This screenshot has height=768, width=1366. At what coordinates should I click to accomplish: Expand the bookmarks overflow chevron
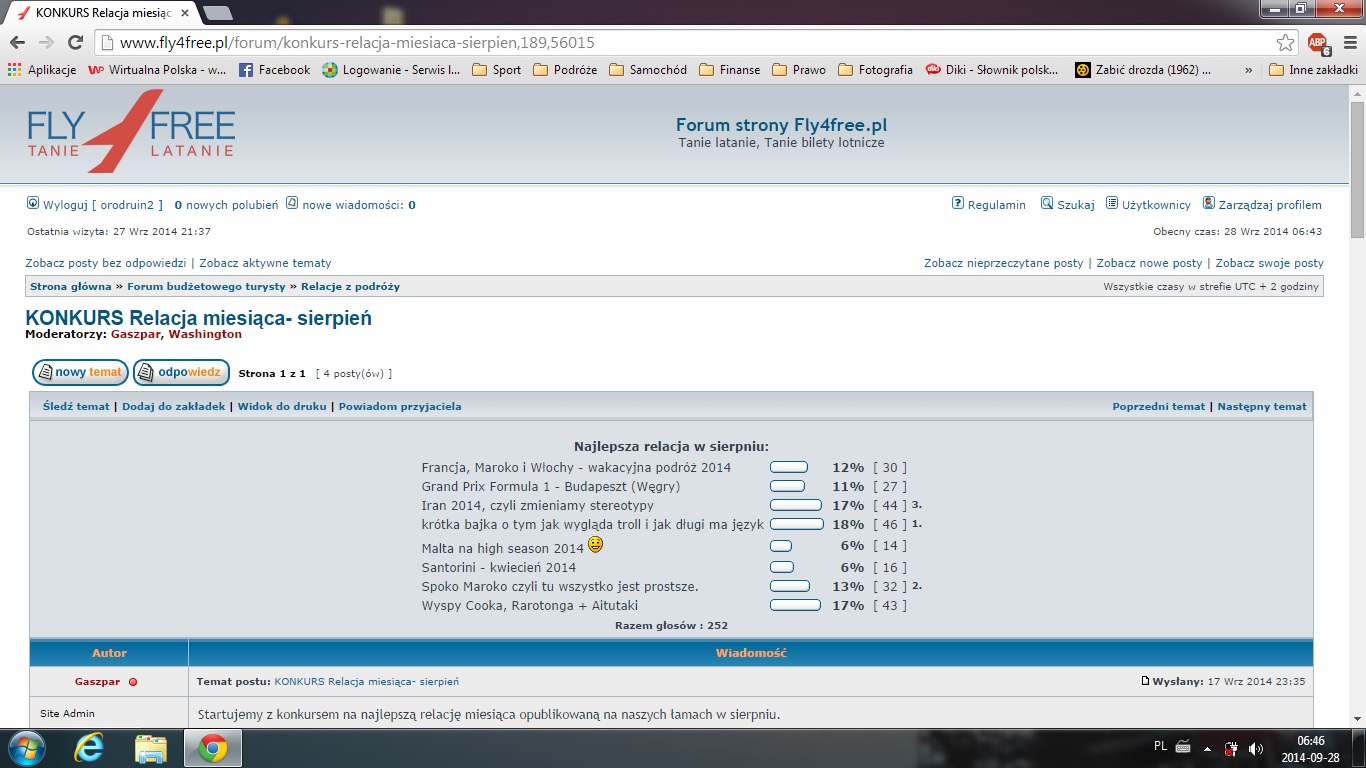[x=1248, y=70]
